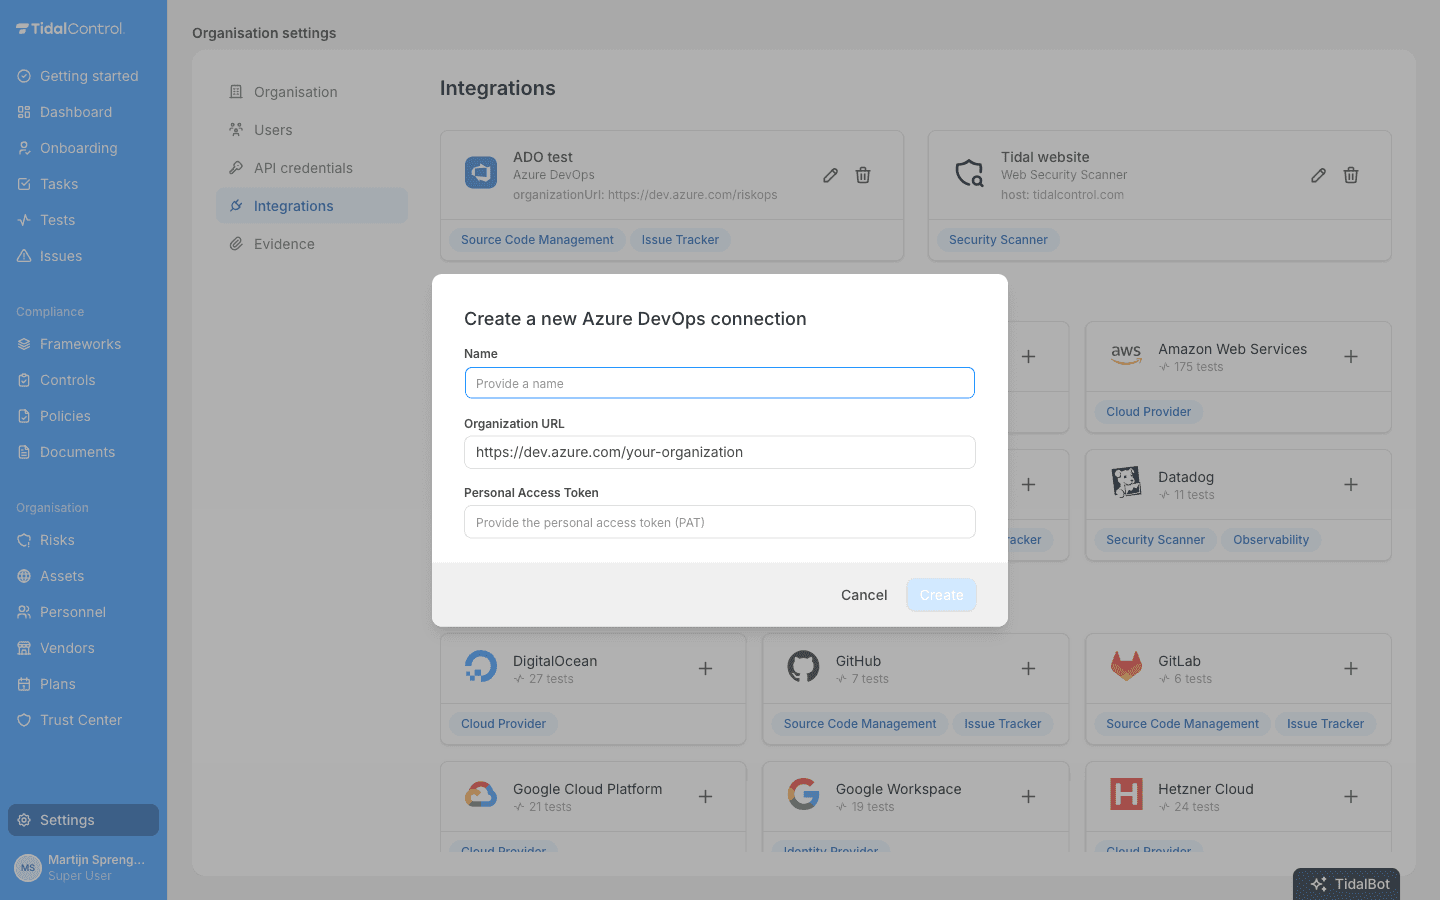Cancel the Azure DevOps connection dialog
The height and width of the screenshot is (900, 1440).
(x=864, y=595)
